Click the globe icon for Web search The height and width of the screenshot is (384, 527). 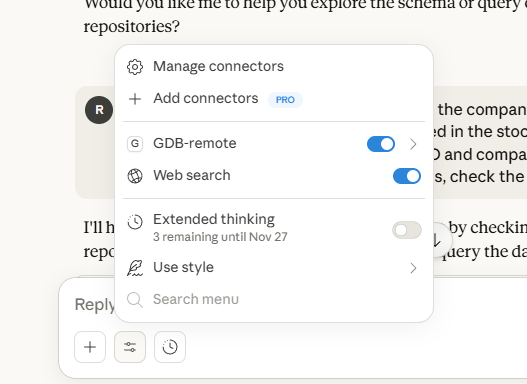(x=135, y=176)
